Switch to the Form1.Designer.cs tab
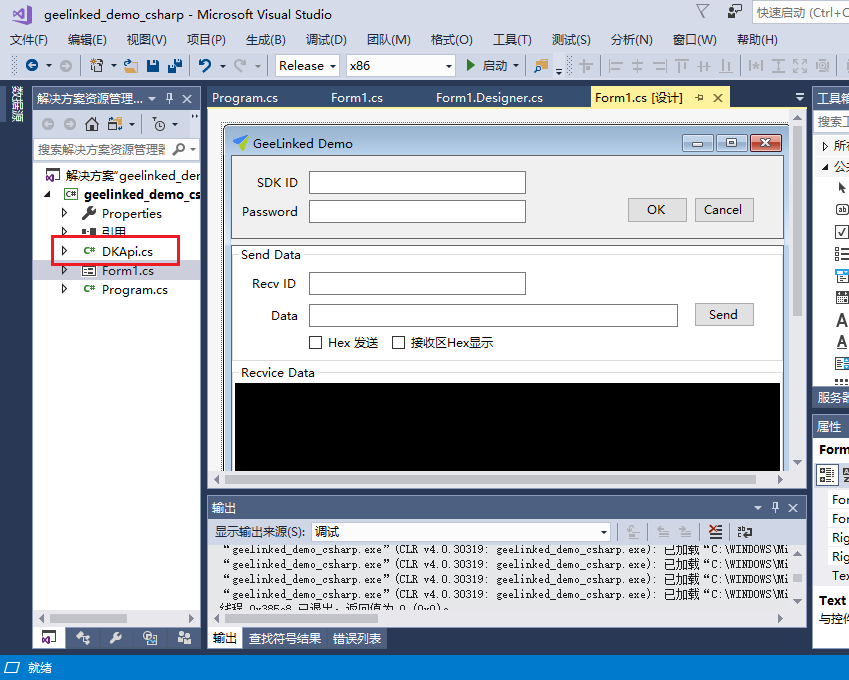Viewport: 849px width, 680px height. [x=489, y=98]
